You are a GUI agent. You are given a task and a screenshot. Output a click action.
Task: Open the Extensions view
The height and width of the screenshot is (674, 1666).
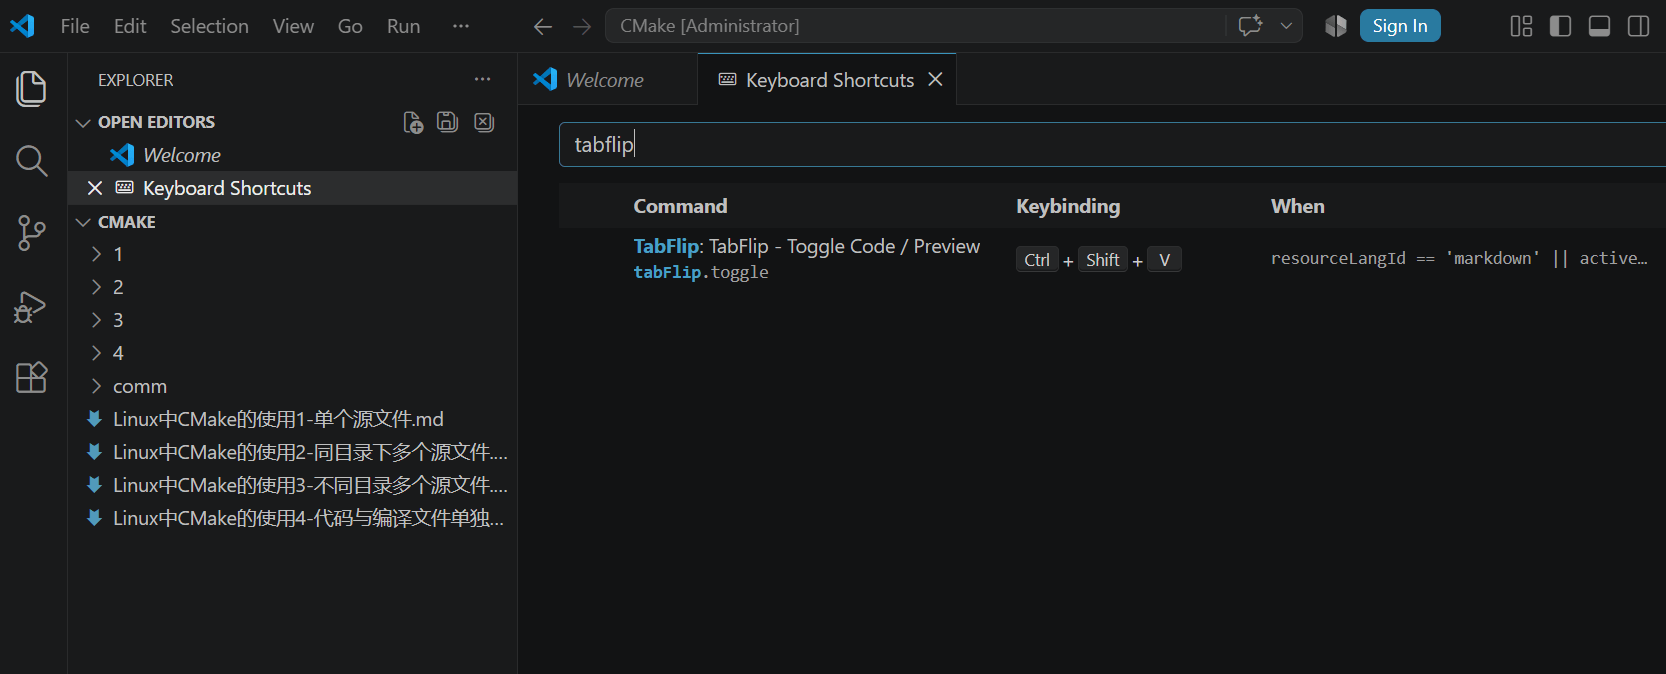pyautogui.click(x=32, y=377)
